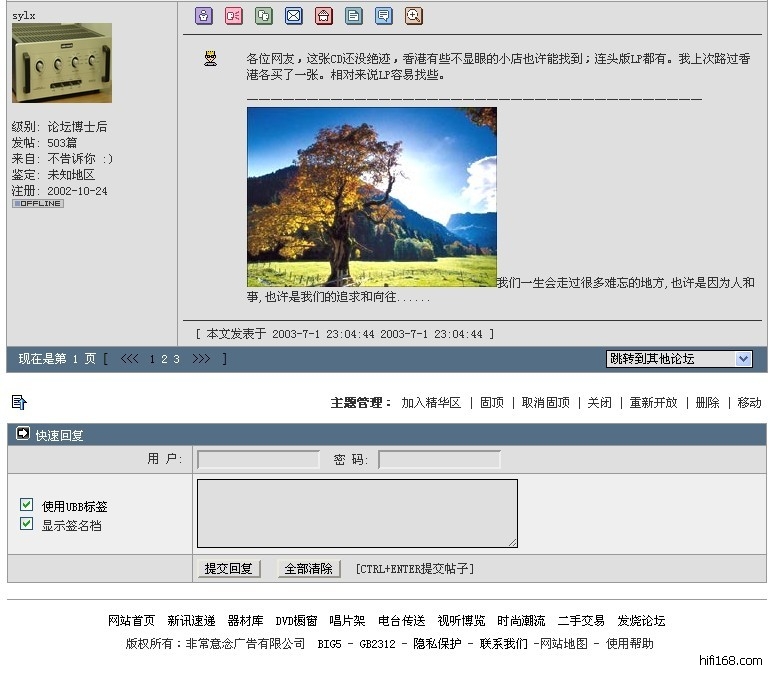The height and width of the screenshot is (676, 773).
Task: Click the magnifier search icon in post toolbar
Action: [413, 16]
